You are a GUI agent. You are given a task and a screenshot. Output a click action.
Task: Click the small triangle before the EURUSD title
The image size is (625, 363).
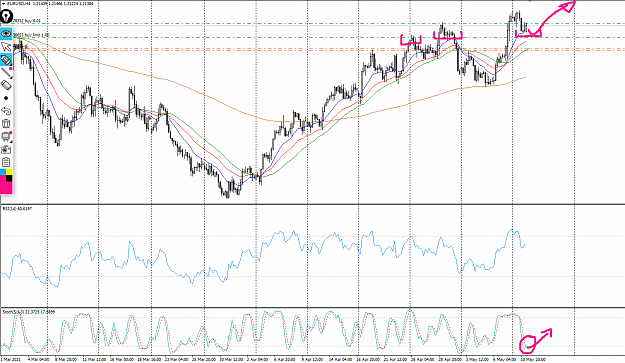click(4, 4)
